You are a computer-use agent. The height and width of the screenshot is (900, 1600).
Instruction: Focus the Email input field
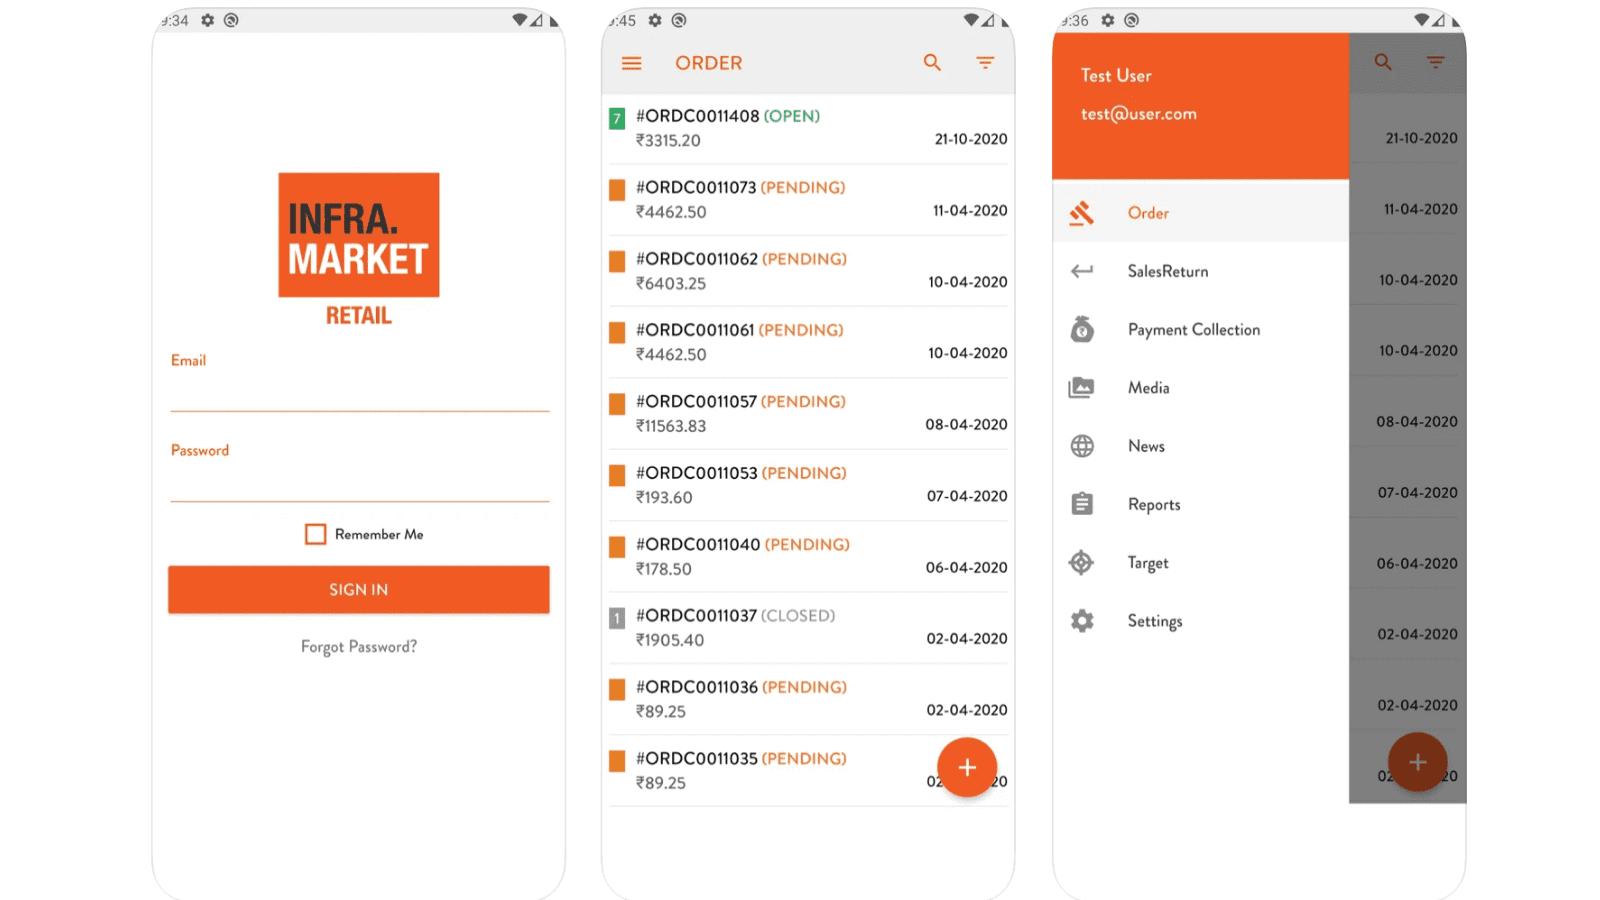tap(360, 392)
